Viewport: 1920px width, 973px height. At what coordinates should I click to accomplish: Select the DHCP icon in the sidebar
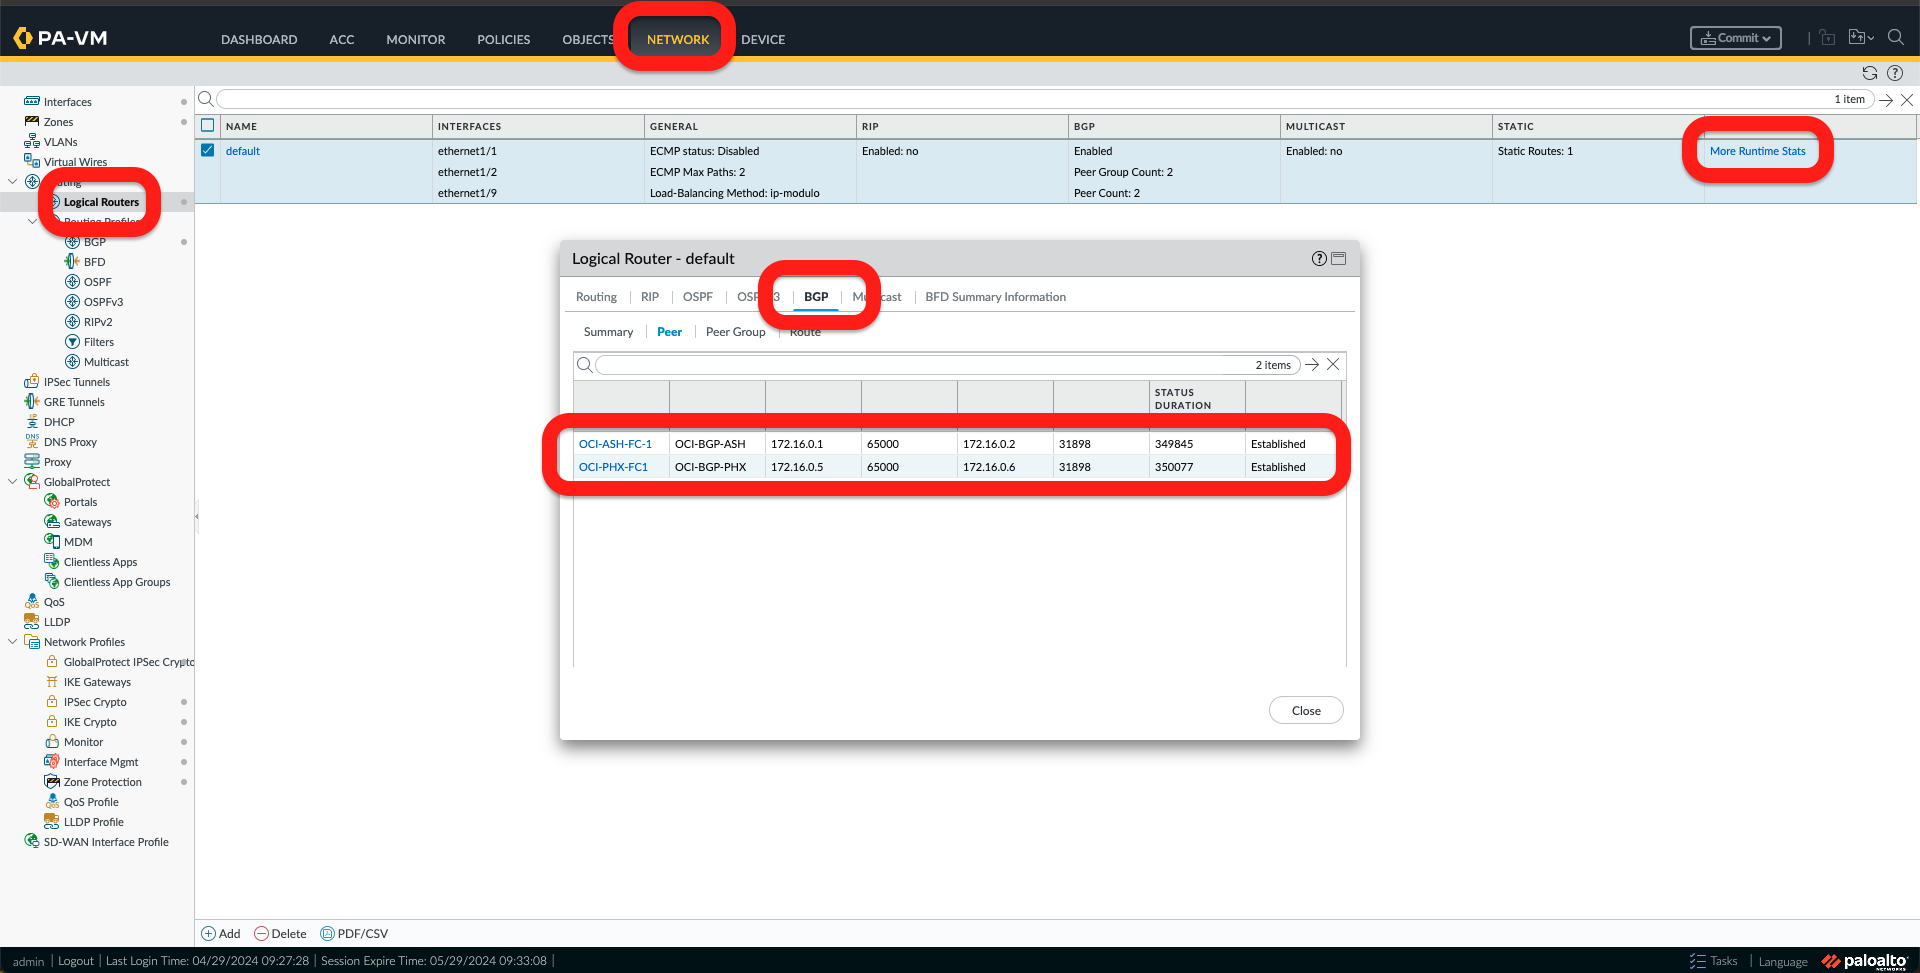(x=32, y=422)
